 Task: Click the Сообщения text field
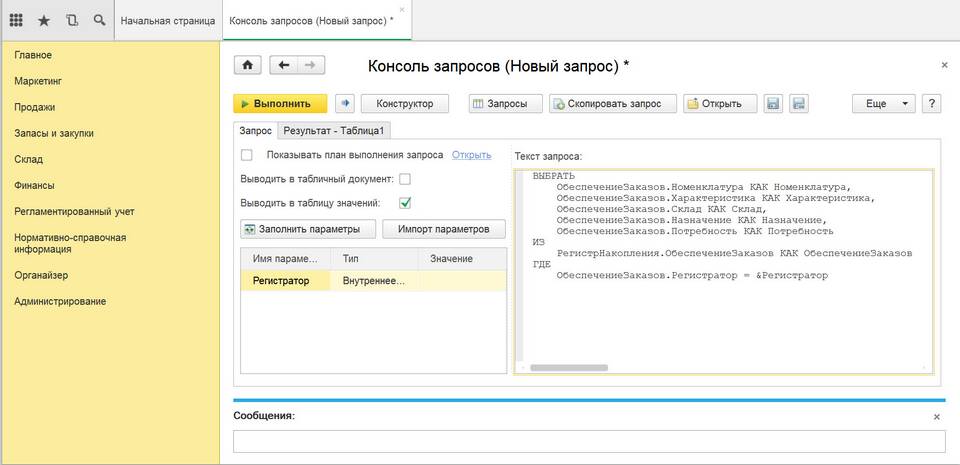589,441
